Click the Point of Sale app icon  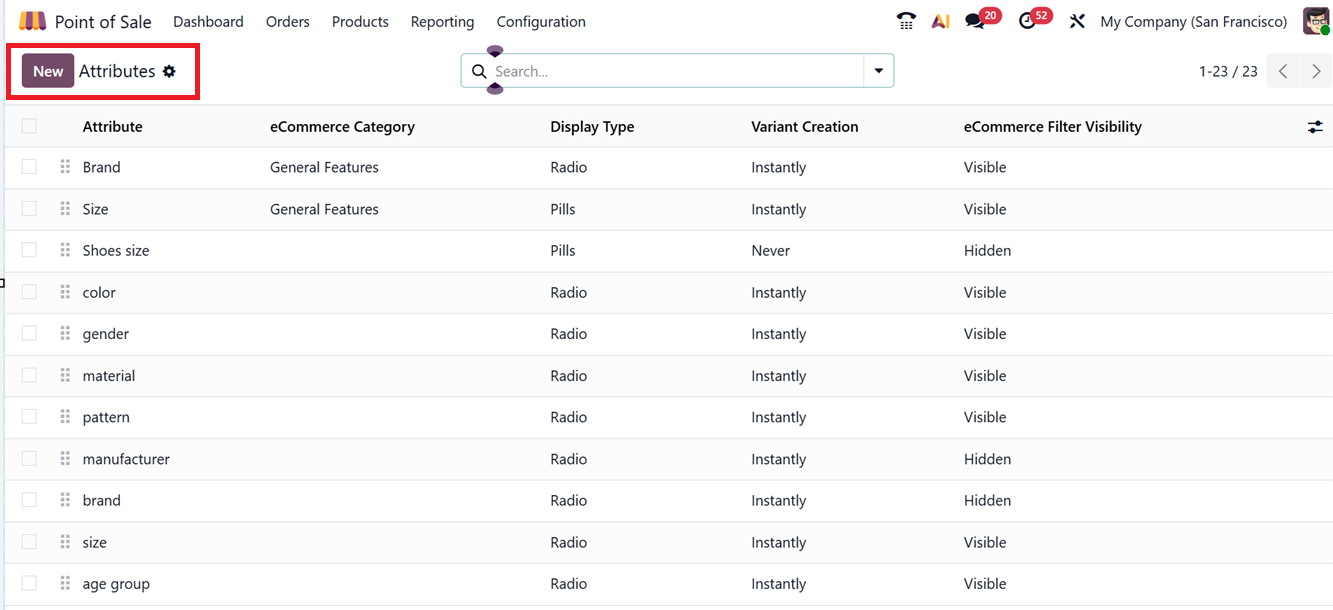pos(32,21)
